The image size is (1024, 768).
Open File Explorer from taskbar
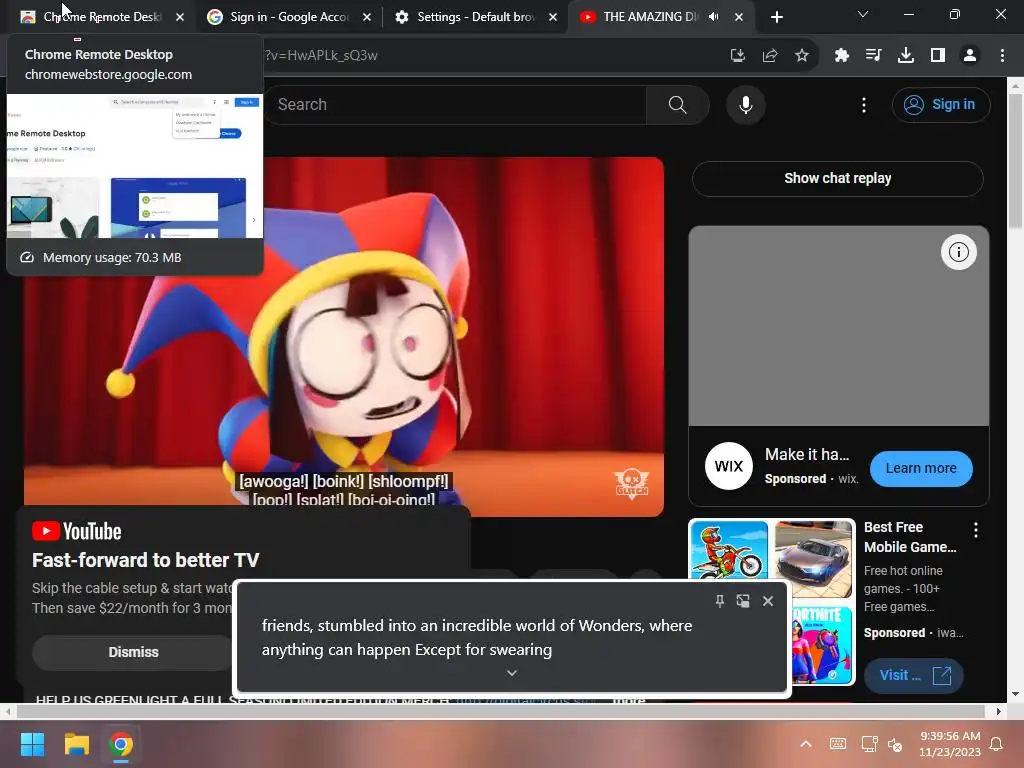pos(76,744)
